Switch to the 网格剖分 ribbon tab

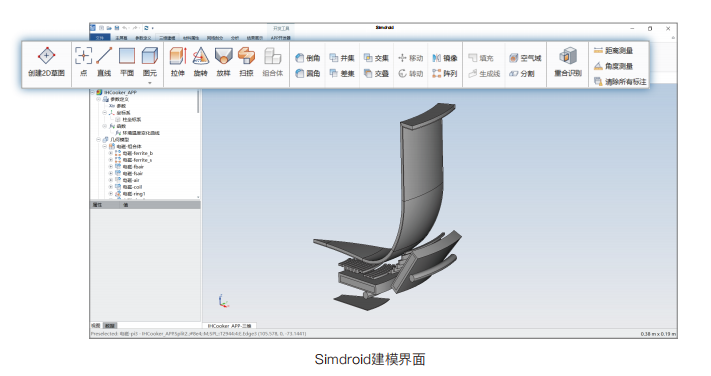pos(215,38)
